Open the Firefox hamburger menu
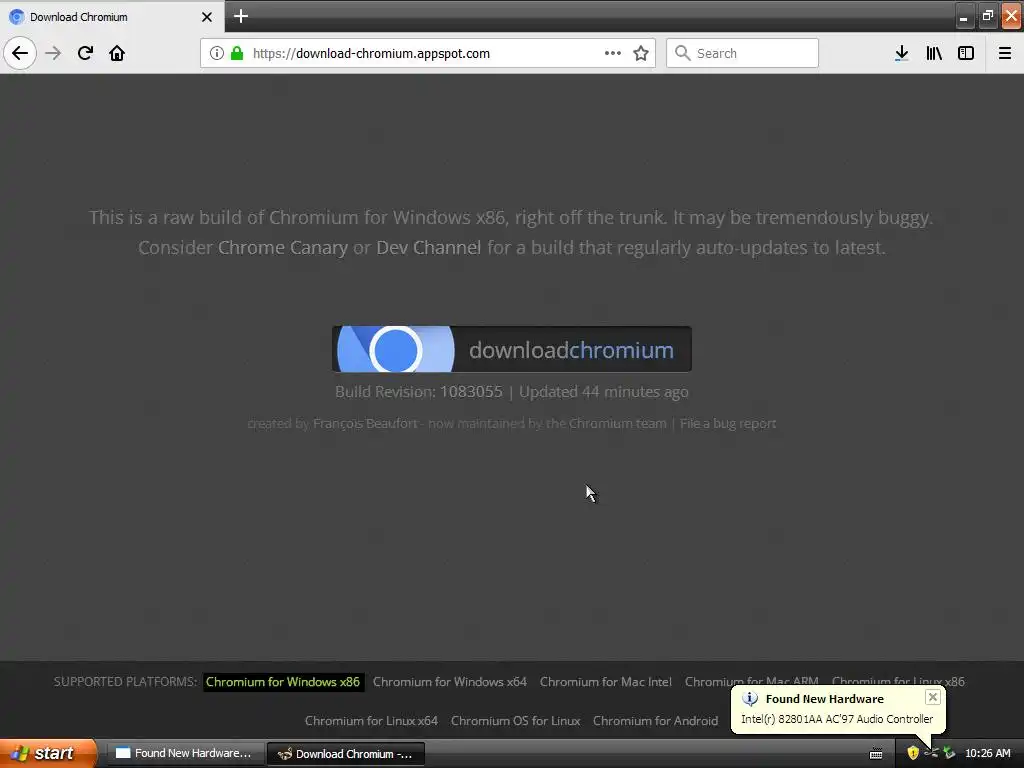This screenshot has height=768, width=1024. [x=1005, y=53]
